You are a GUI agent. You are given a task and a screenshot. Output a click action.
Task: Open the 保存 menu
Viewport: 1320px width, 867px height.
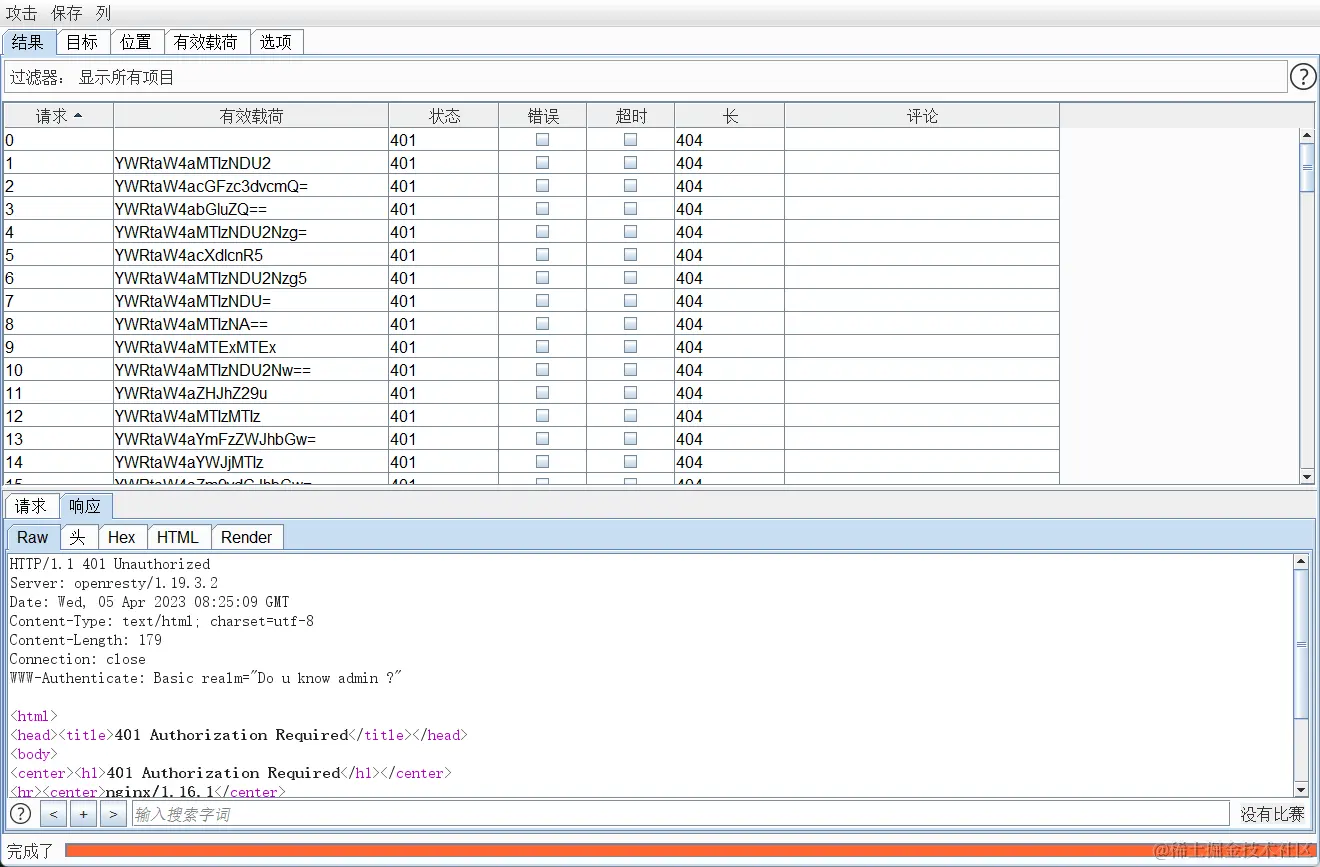(x=67, y=13)
